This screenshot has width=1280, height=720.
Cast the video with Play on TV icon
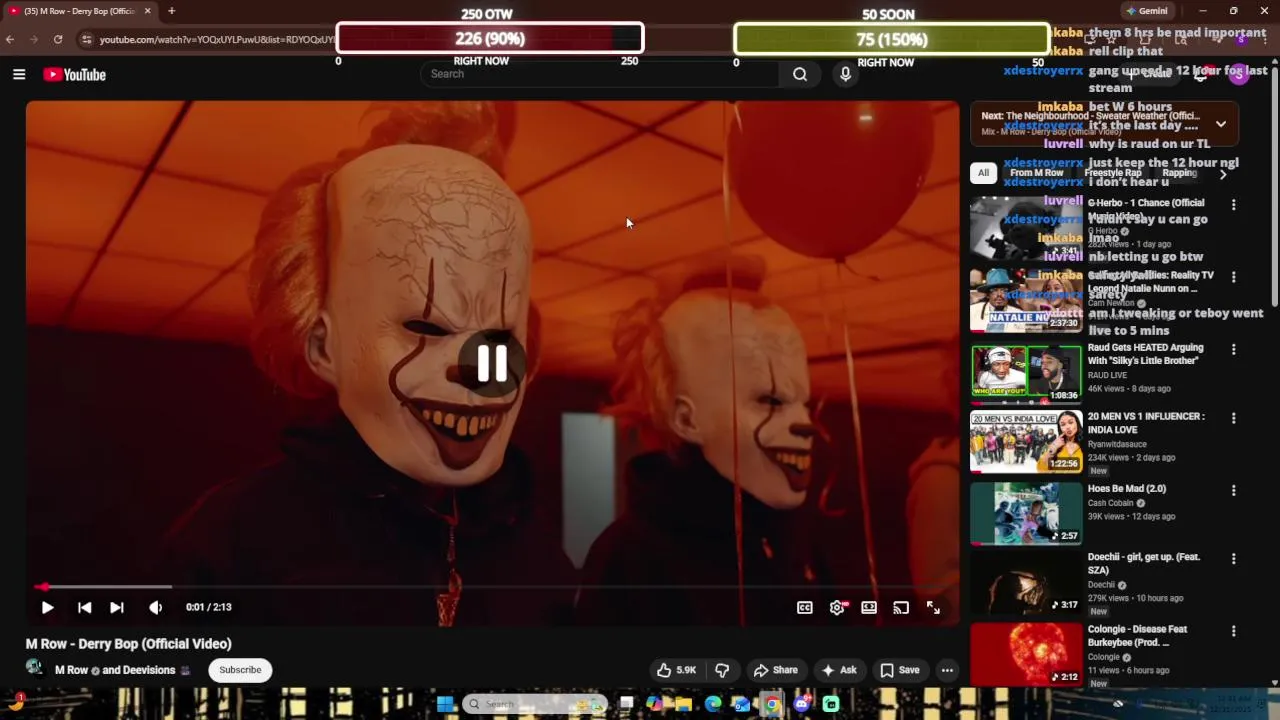901,607
